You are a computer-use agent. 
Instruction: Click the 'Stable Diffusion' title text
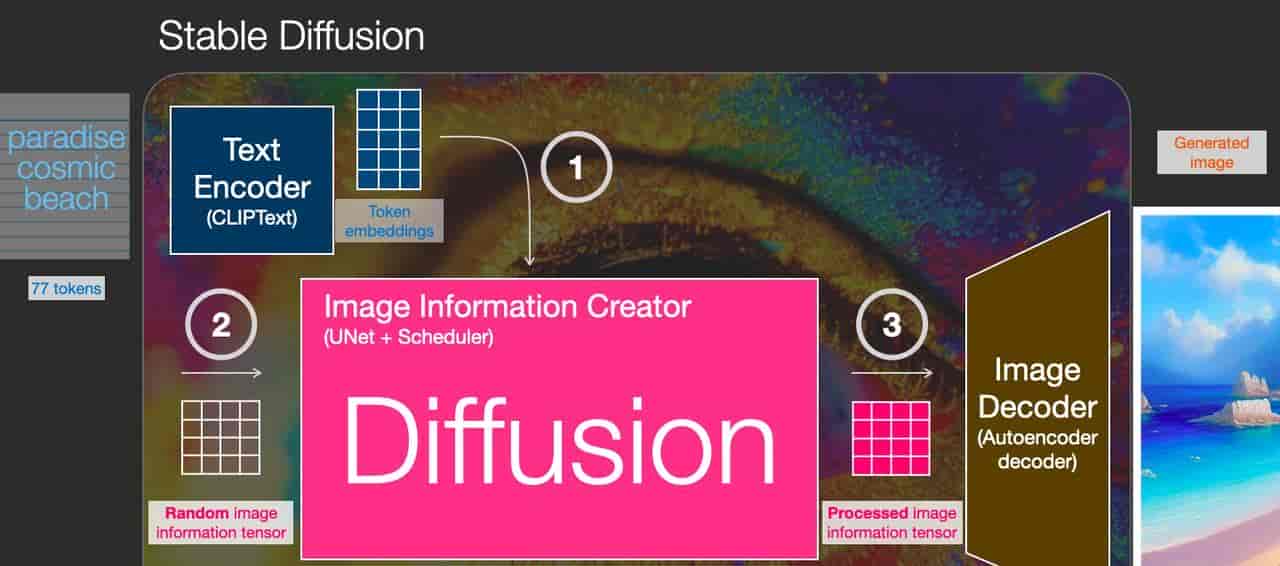pos(291,37)
